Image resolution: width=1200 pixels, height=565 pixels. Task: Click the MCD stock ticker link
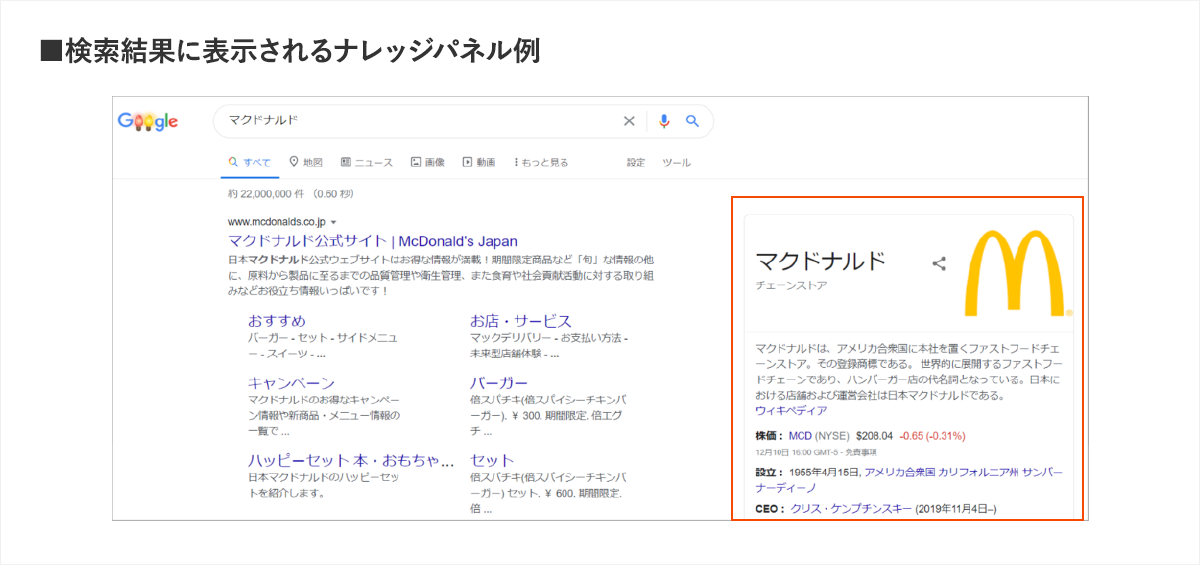800,436
